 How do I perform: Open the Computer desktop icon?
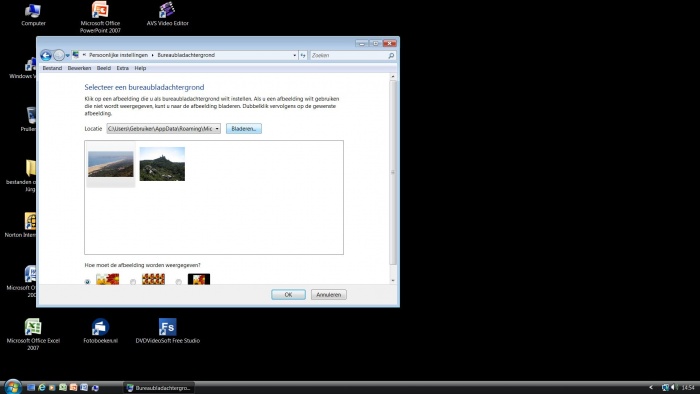(33, 14)
